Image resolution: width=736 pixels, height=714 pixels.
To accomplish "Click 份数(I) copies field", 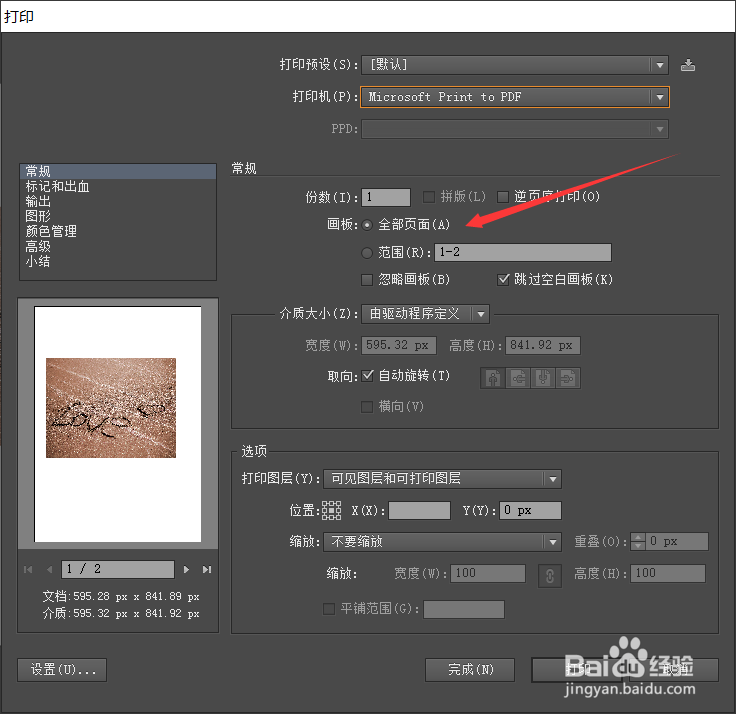I will tap(386, 197).
